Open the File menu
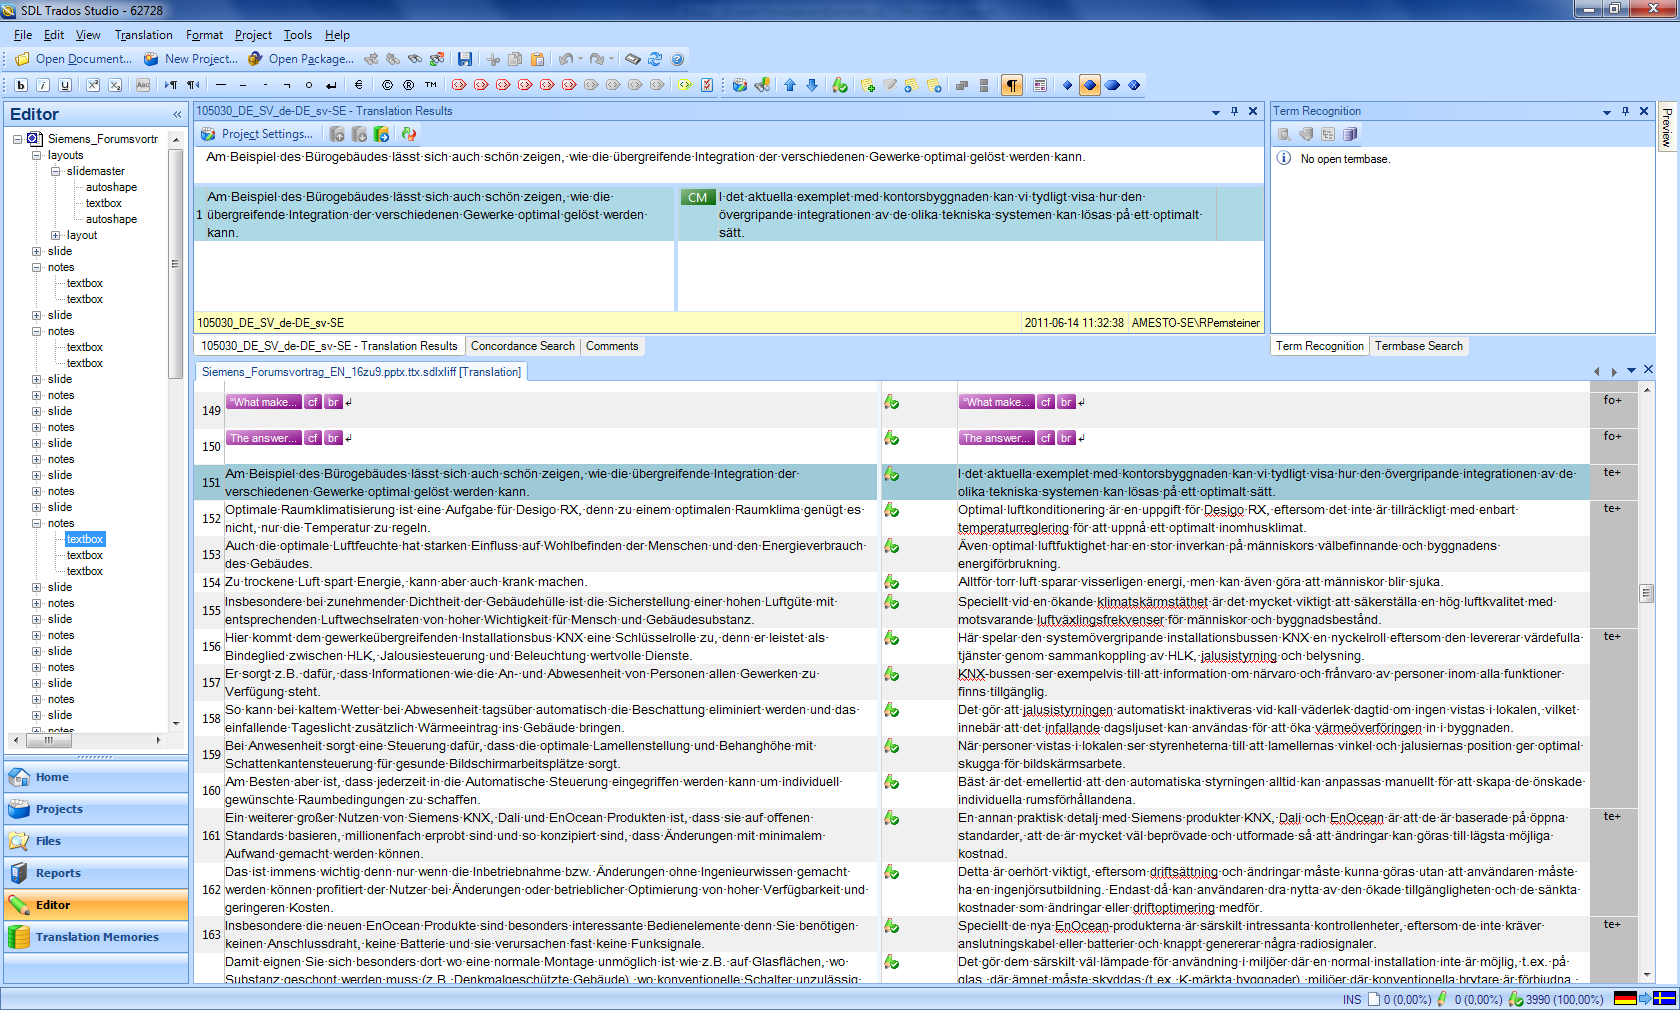This screenshot has width=1680, height=1010. [x=23, y=35]
